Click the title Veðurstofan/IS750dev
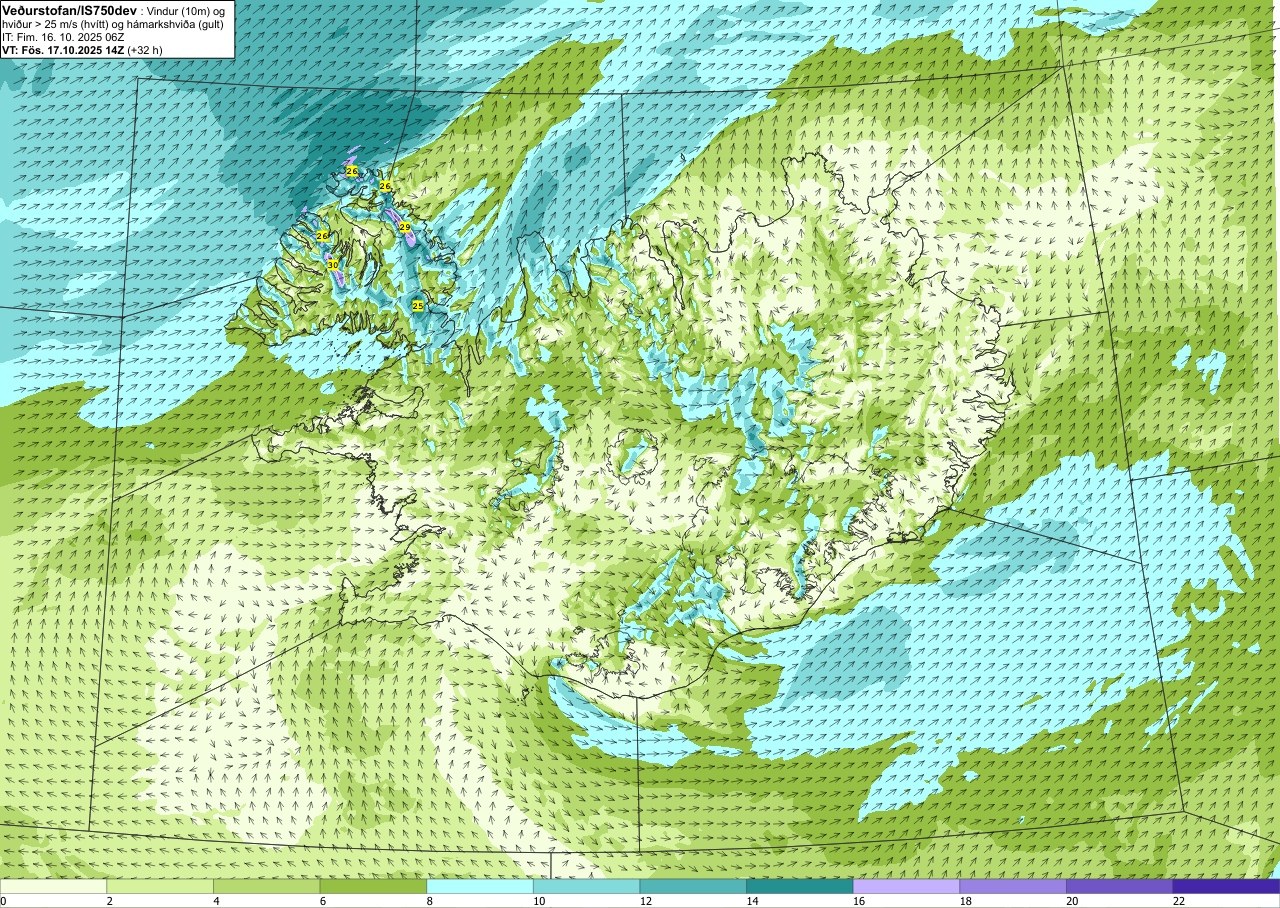The image size is (1280, 908). point(69,9)
